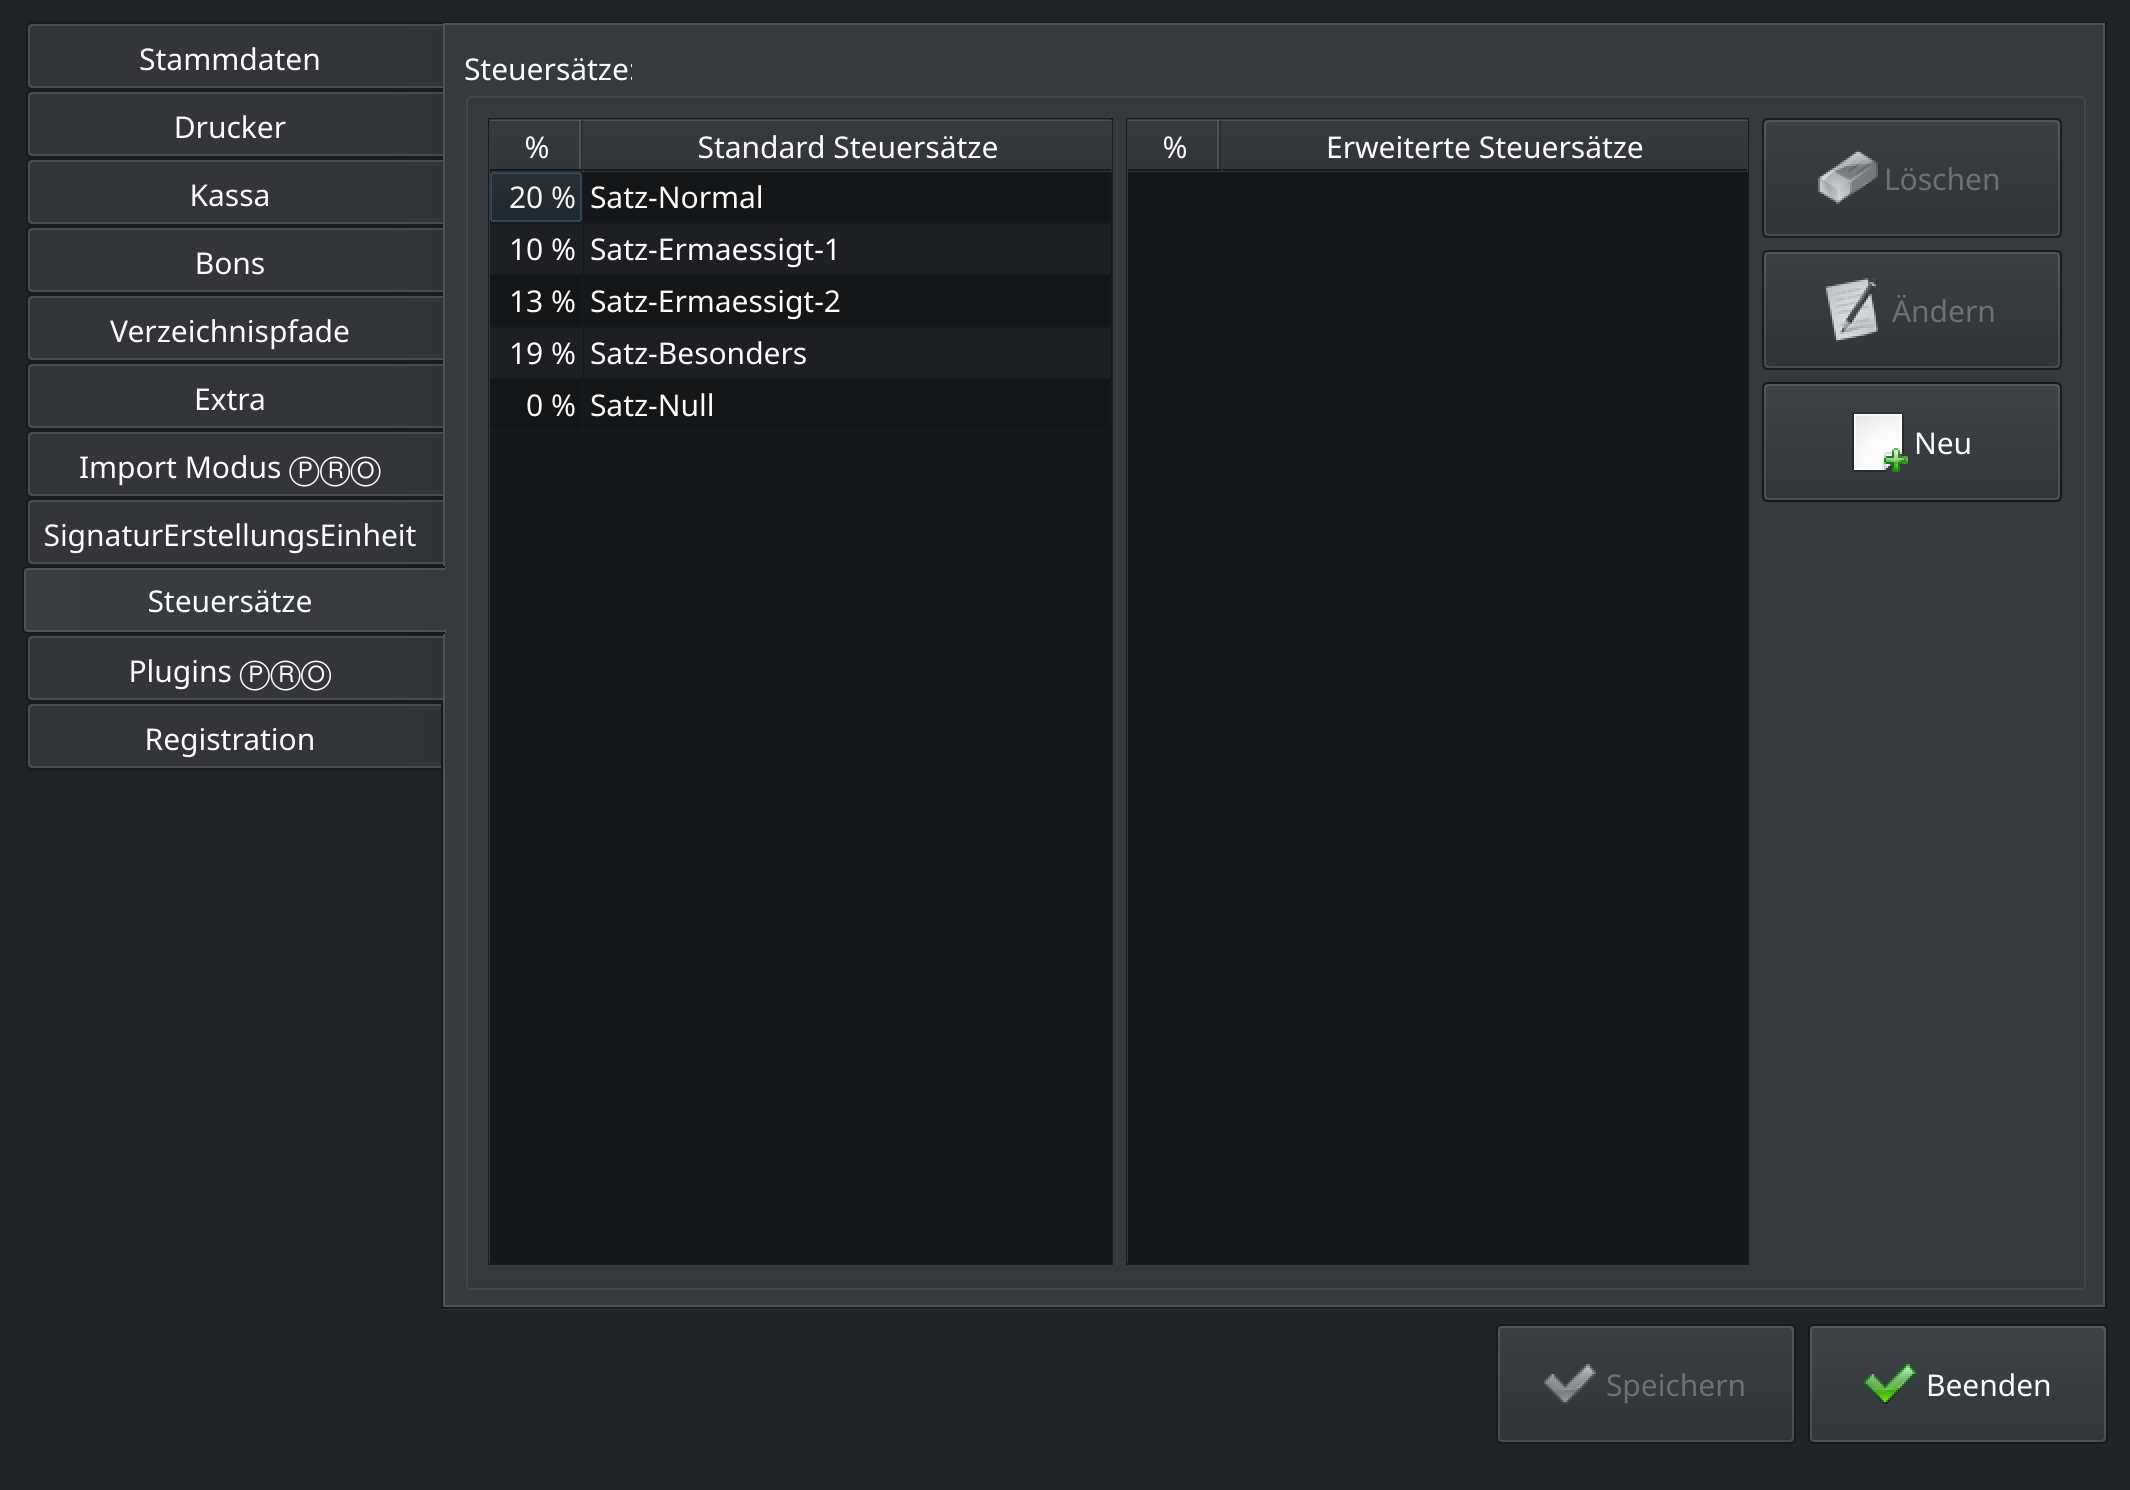Click the green checkmark icon on Beenden

click(x=1889, y=1384)
